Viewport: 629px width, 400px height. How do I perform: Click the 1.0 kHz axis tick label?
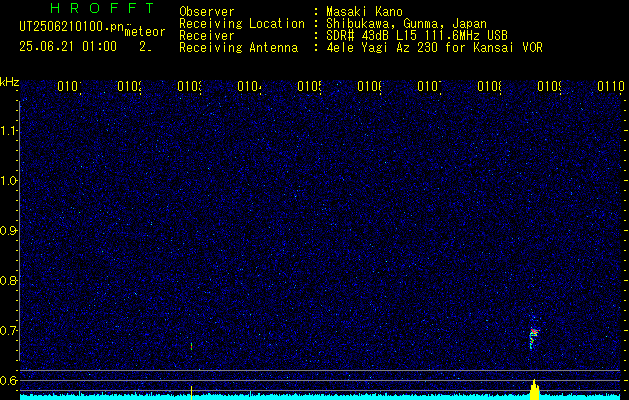click(8, 181)
